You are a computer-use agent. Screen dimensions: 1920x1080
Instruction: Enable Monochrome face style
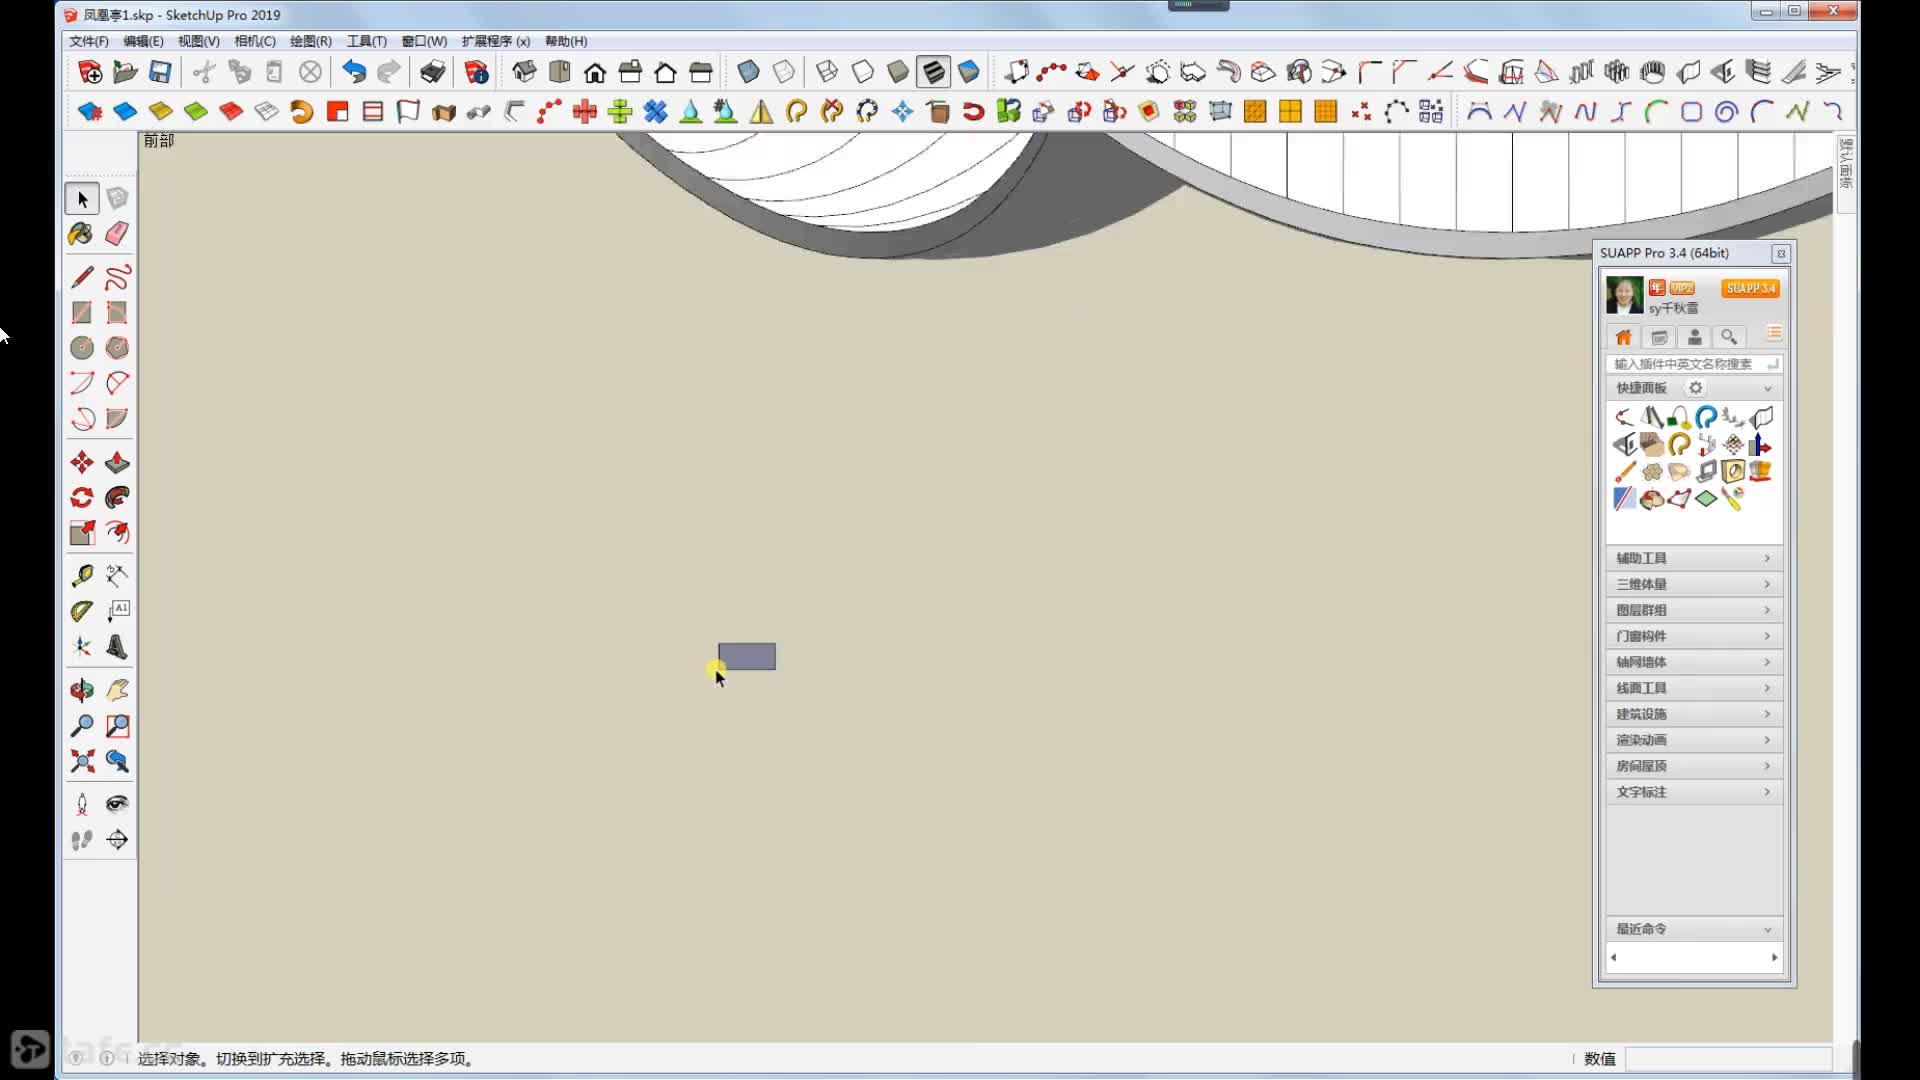(969, 72)
